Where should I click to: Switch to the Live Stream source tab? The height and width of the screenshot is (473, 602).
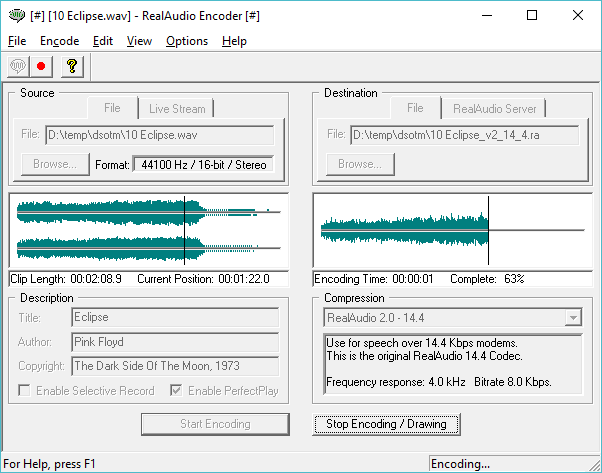[x=175, y=108]
